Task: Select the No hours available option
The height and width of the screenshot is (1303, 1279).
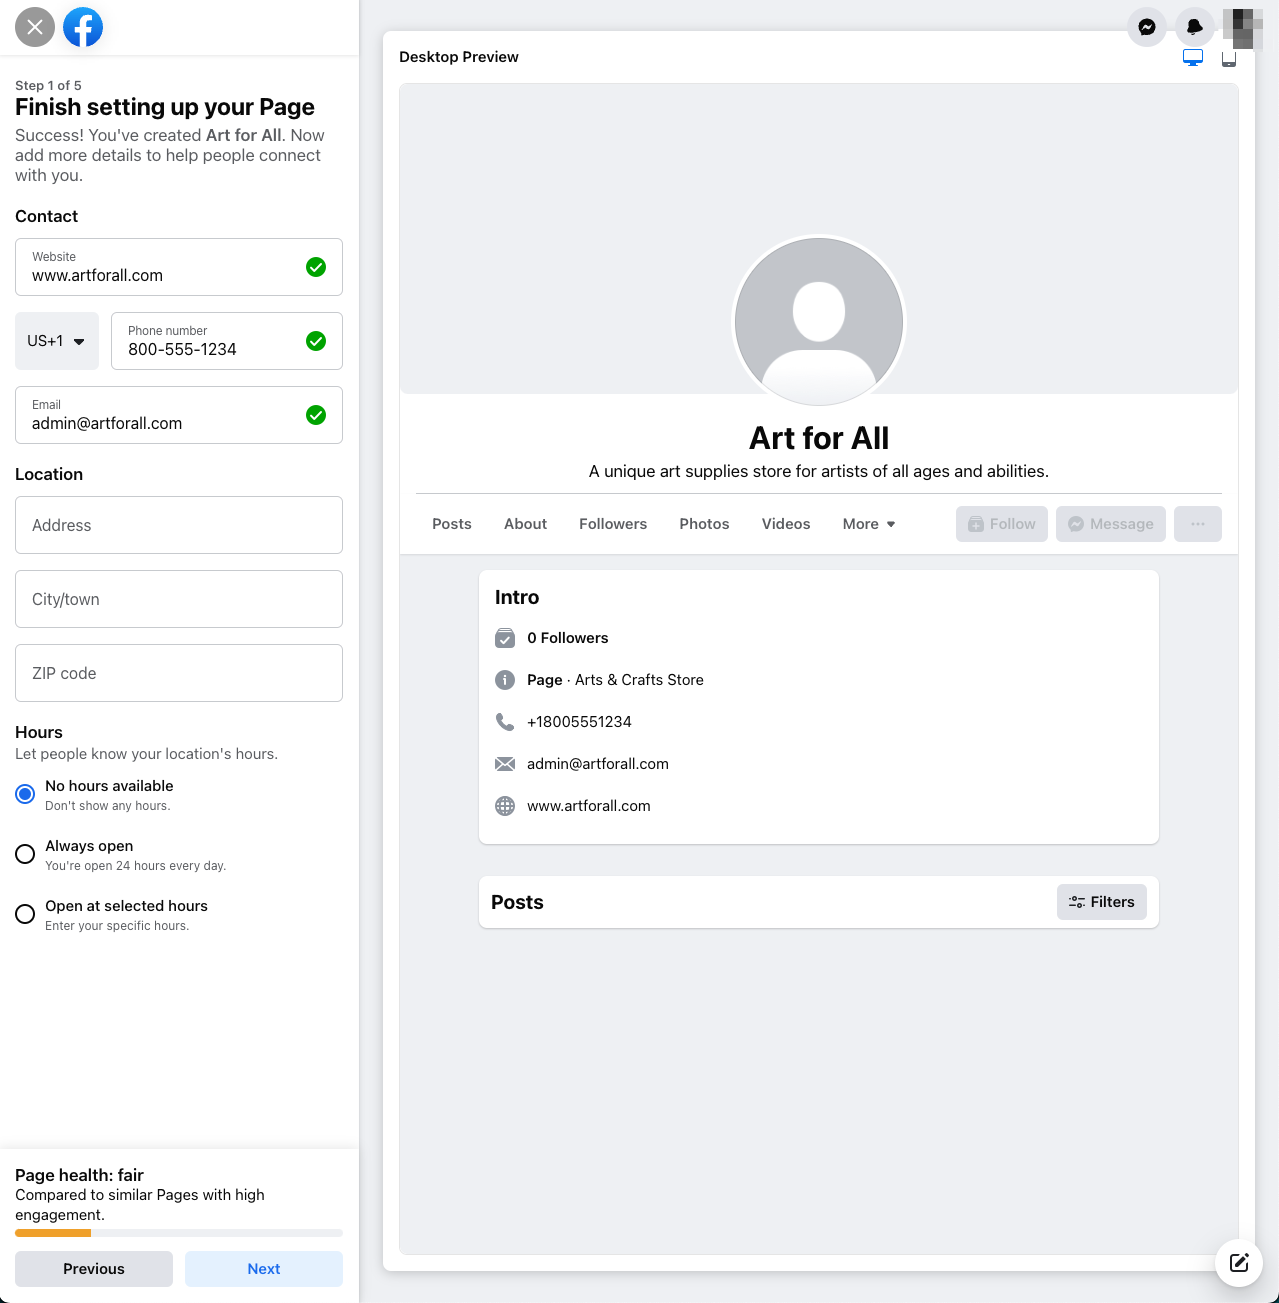Action: 25,793
